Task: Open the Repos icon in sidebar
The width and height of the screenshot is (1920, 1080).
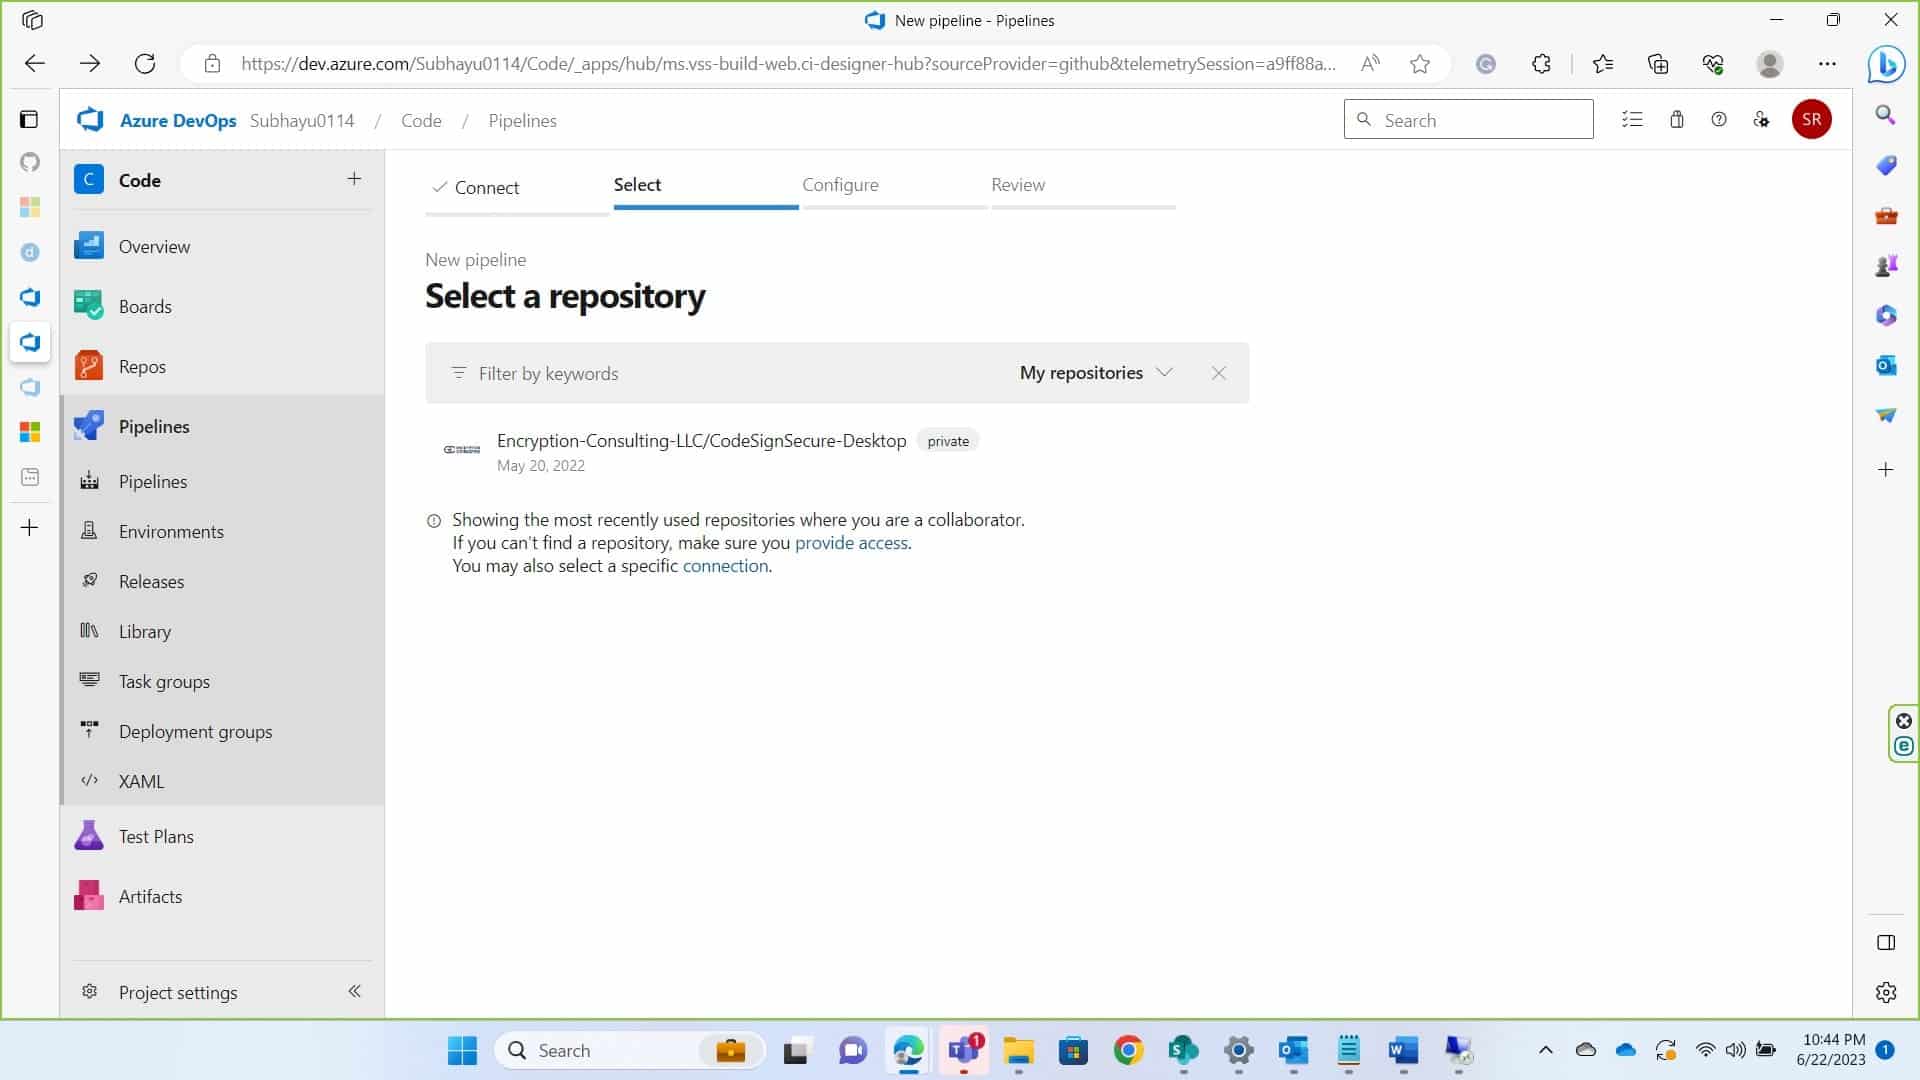Action: (89, 366)
